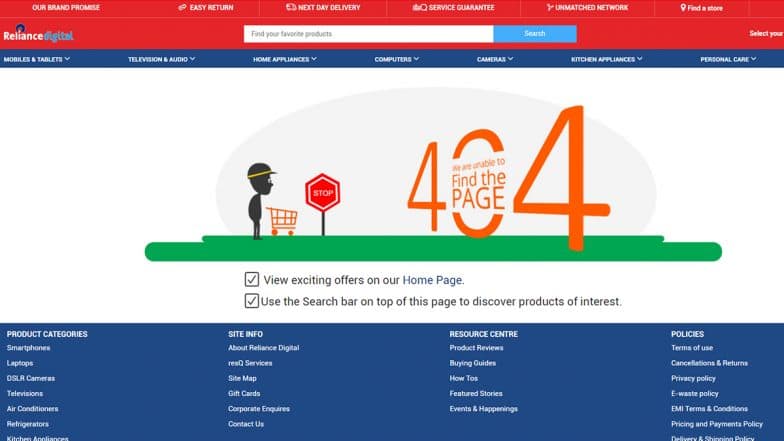Expand the Mobiles & Tablets chevron

[68, 59]
